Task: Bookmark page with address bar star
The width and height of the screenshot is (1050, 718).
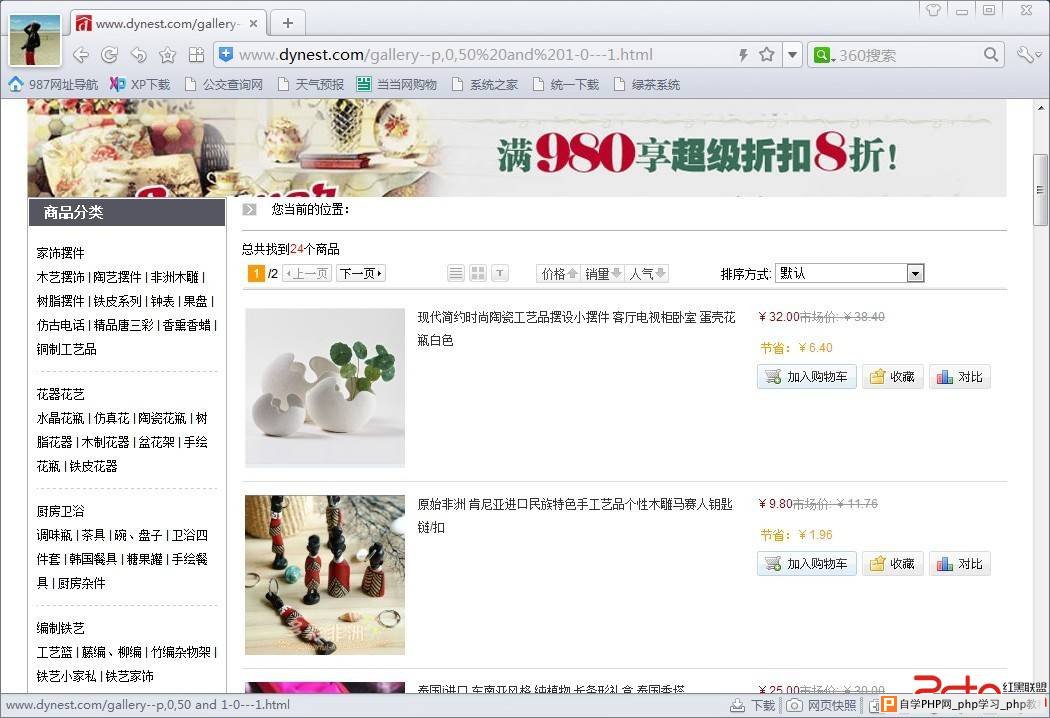Action: point(767,54)
